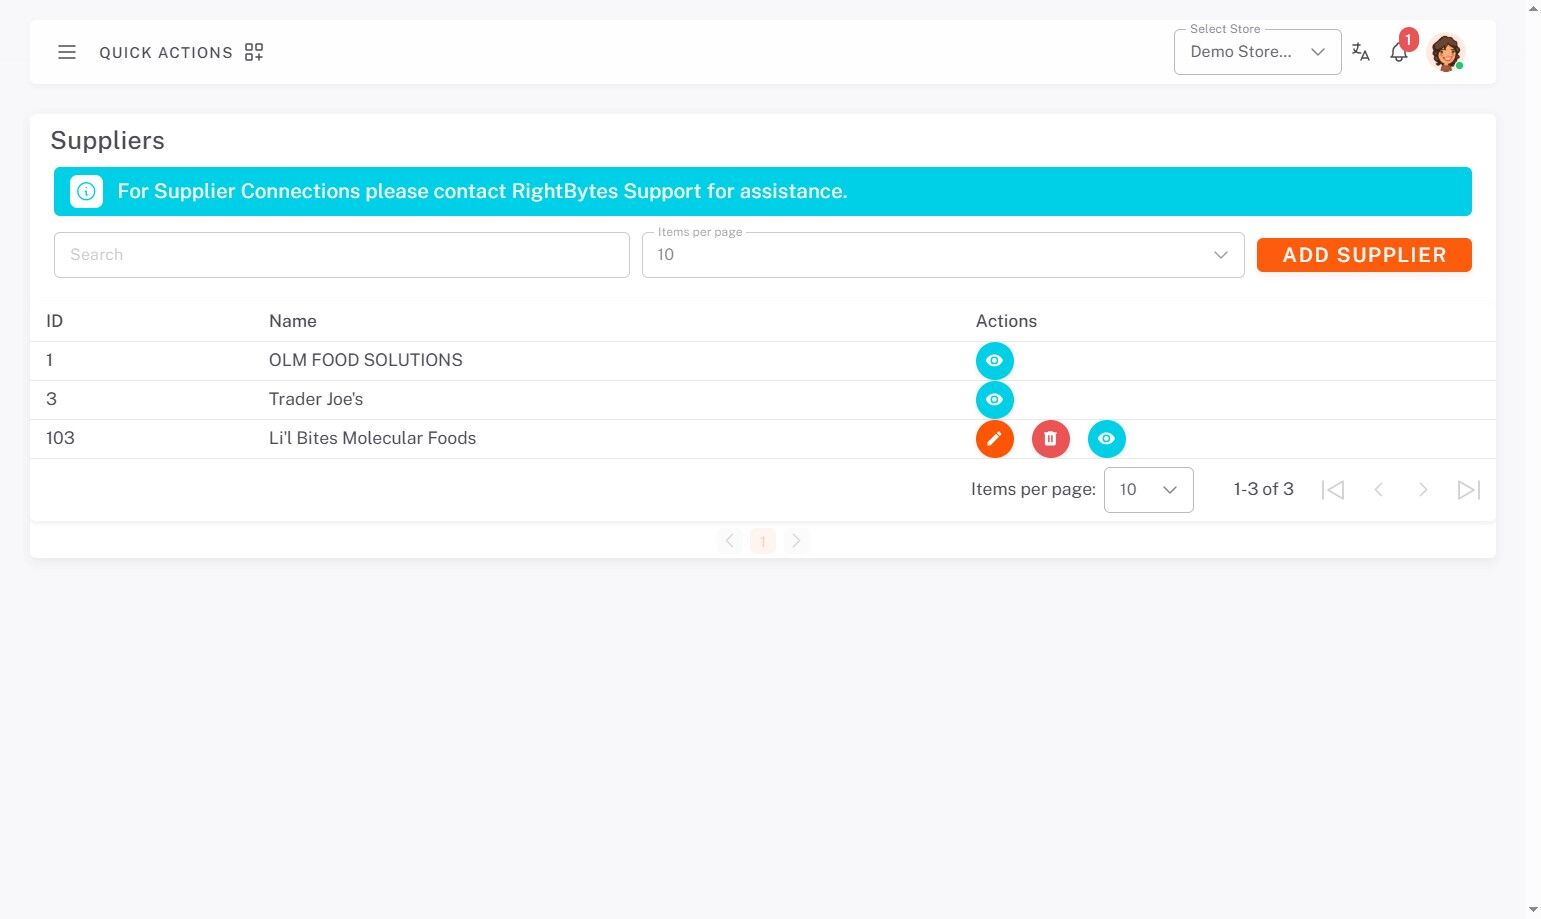Go to the previous table page arrow
The width and height of the screenshot is (1541, 919).
click(1378, 490)
